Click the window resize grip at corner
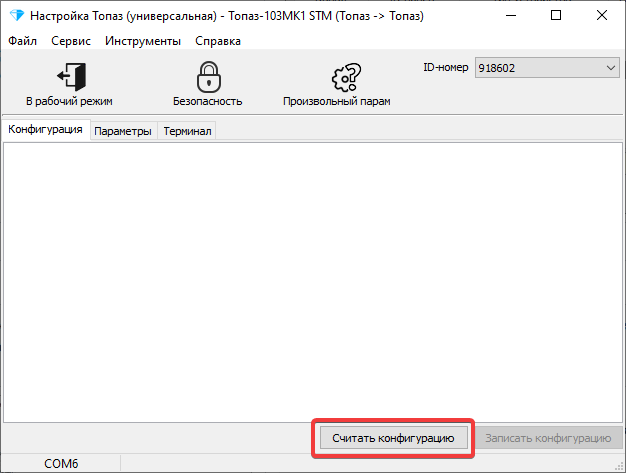Viewport: 626px width, 473px height. point(619,467)
